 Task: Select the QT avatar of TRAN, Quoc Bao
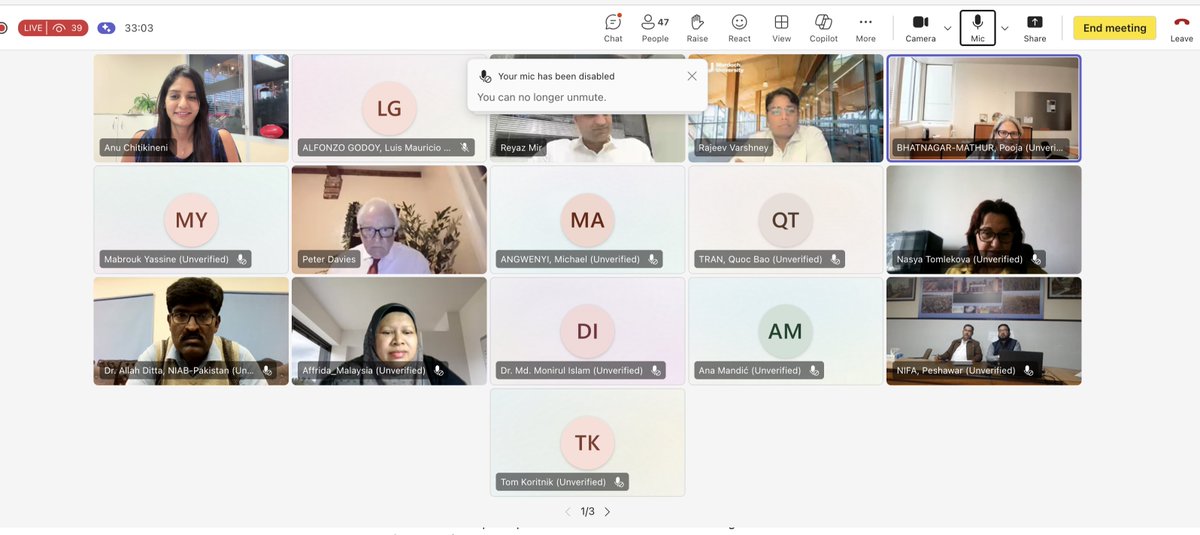785,219
